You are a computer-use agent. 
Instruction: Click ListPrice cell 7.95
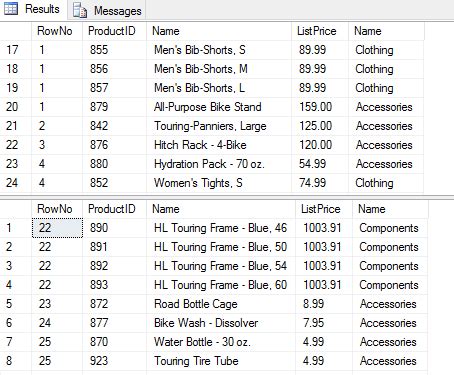(x=324, y=323)
